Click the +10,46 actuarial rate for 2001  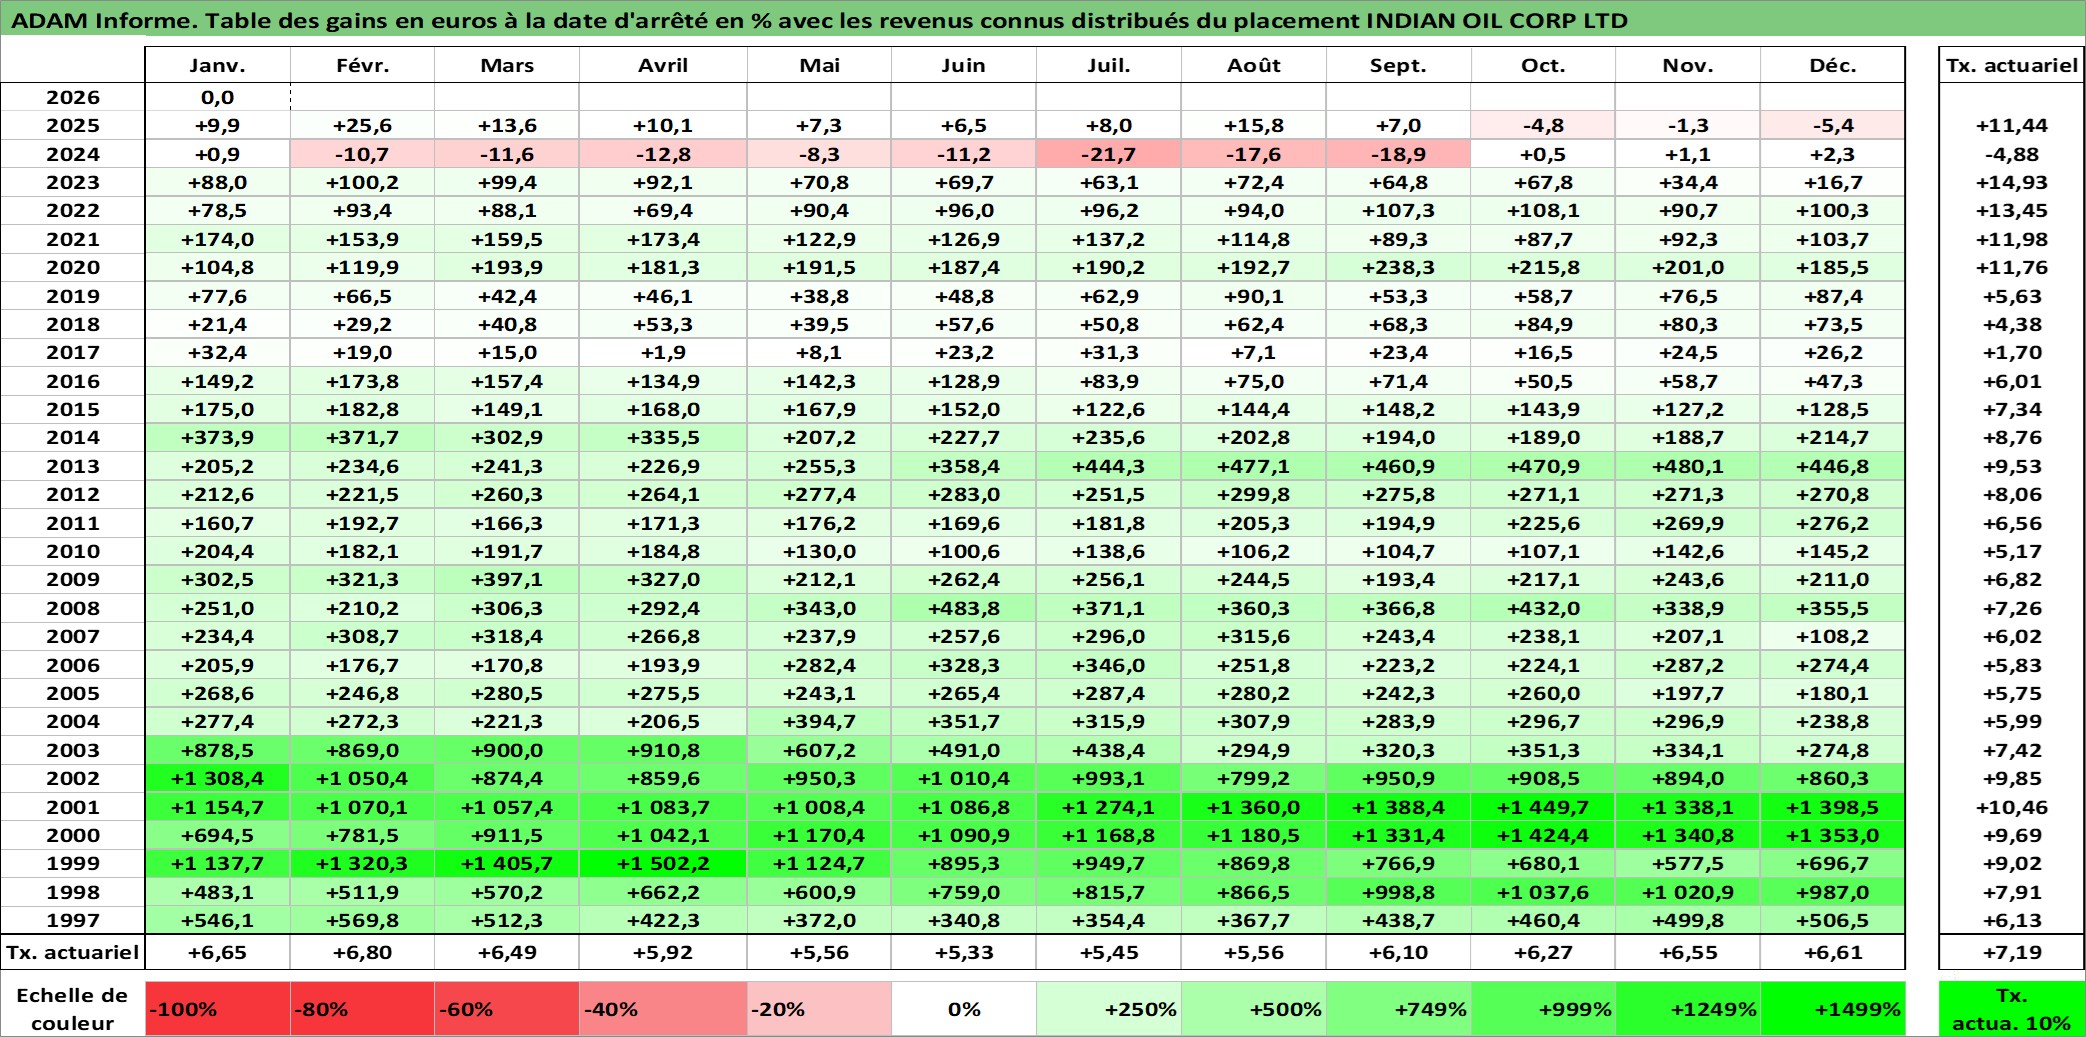point(2011,807)
